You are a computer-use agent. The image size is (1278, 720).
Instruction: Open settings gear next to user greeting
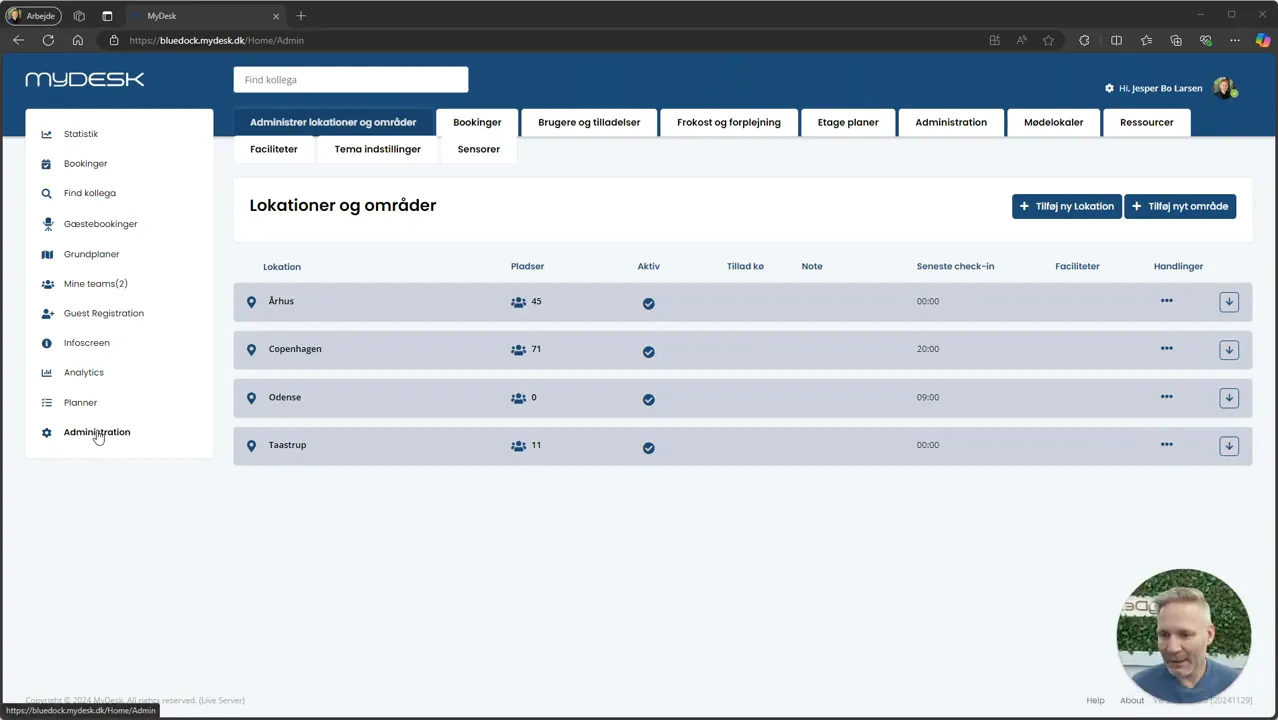(1109, 88)
